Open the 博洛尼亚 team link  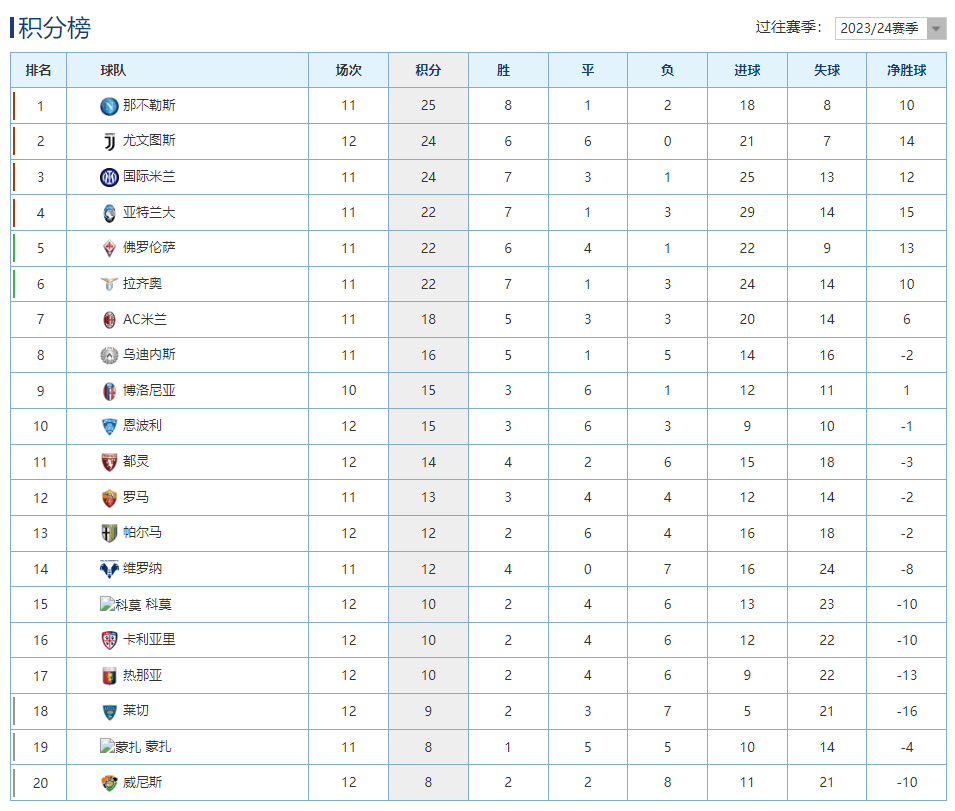pos(149,390)
